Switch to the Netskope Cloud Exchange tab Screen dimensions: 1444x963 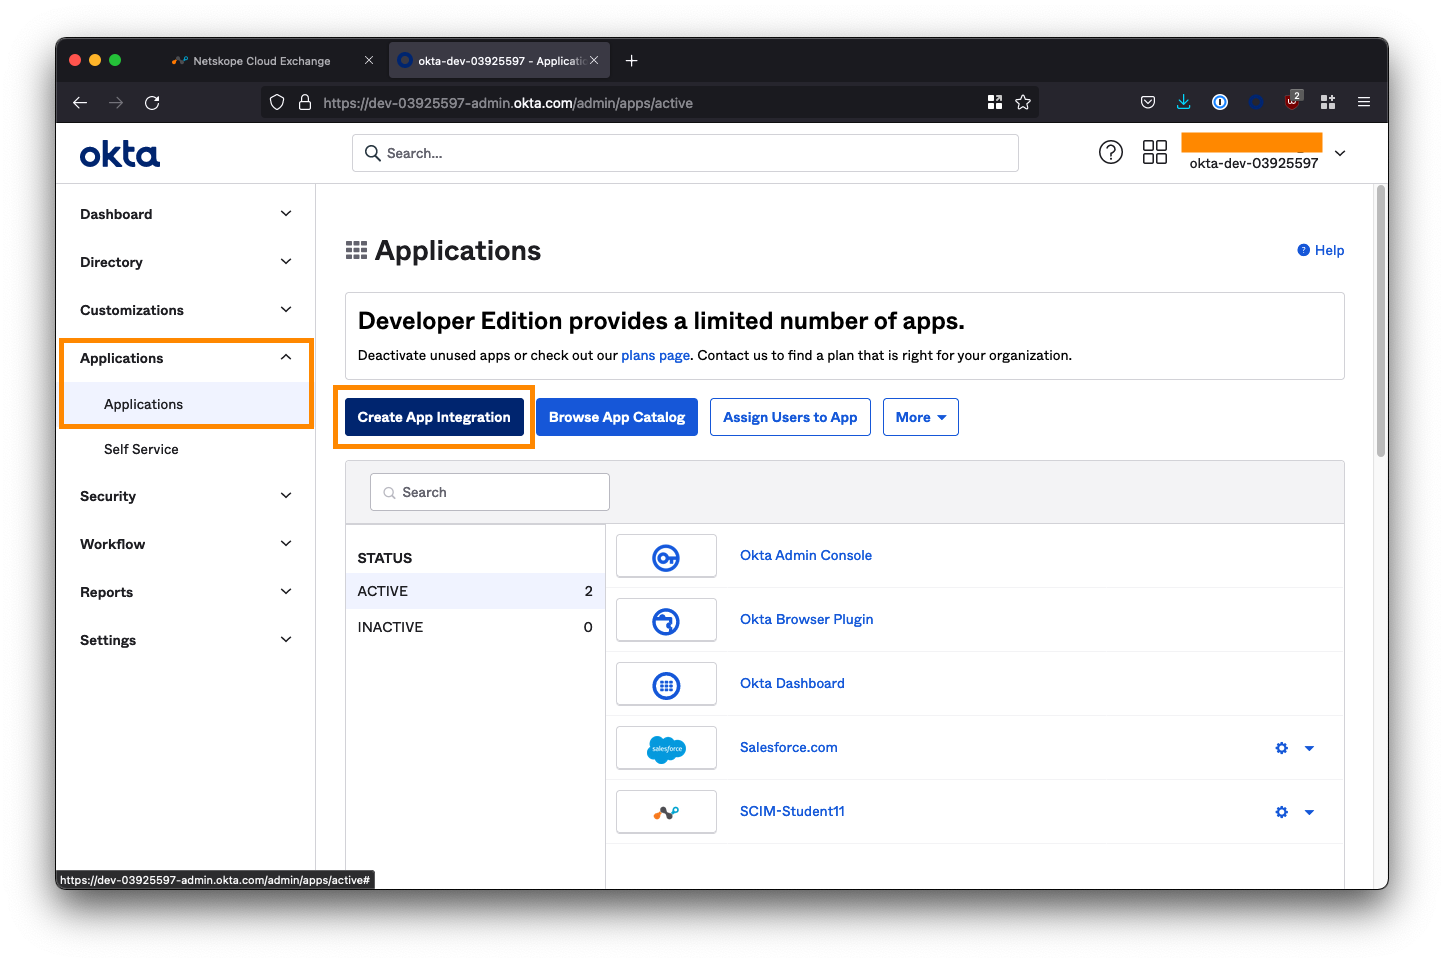[x=262, y=61]
